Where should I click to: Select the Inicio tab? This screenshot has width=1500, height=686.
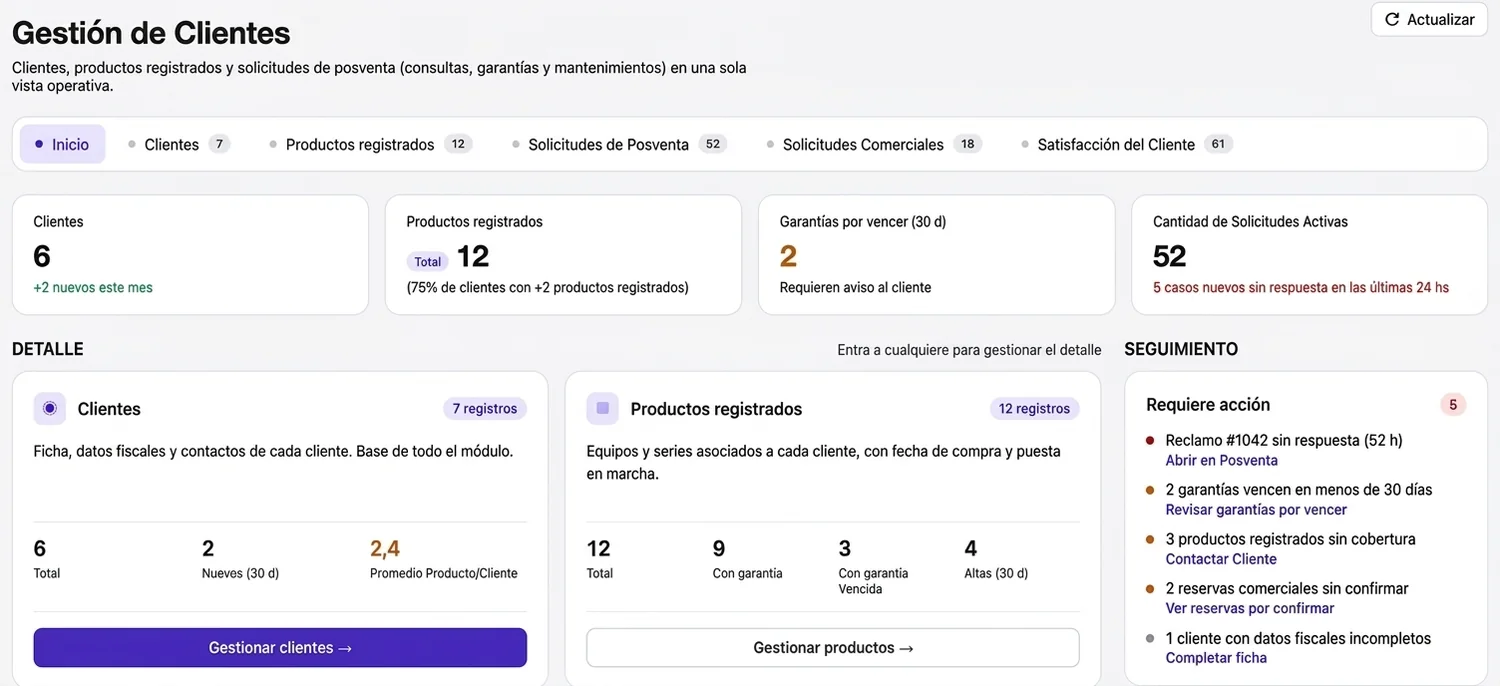pyautogui.click(x=62, y=144)
